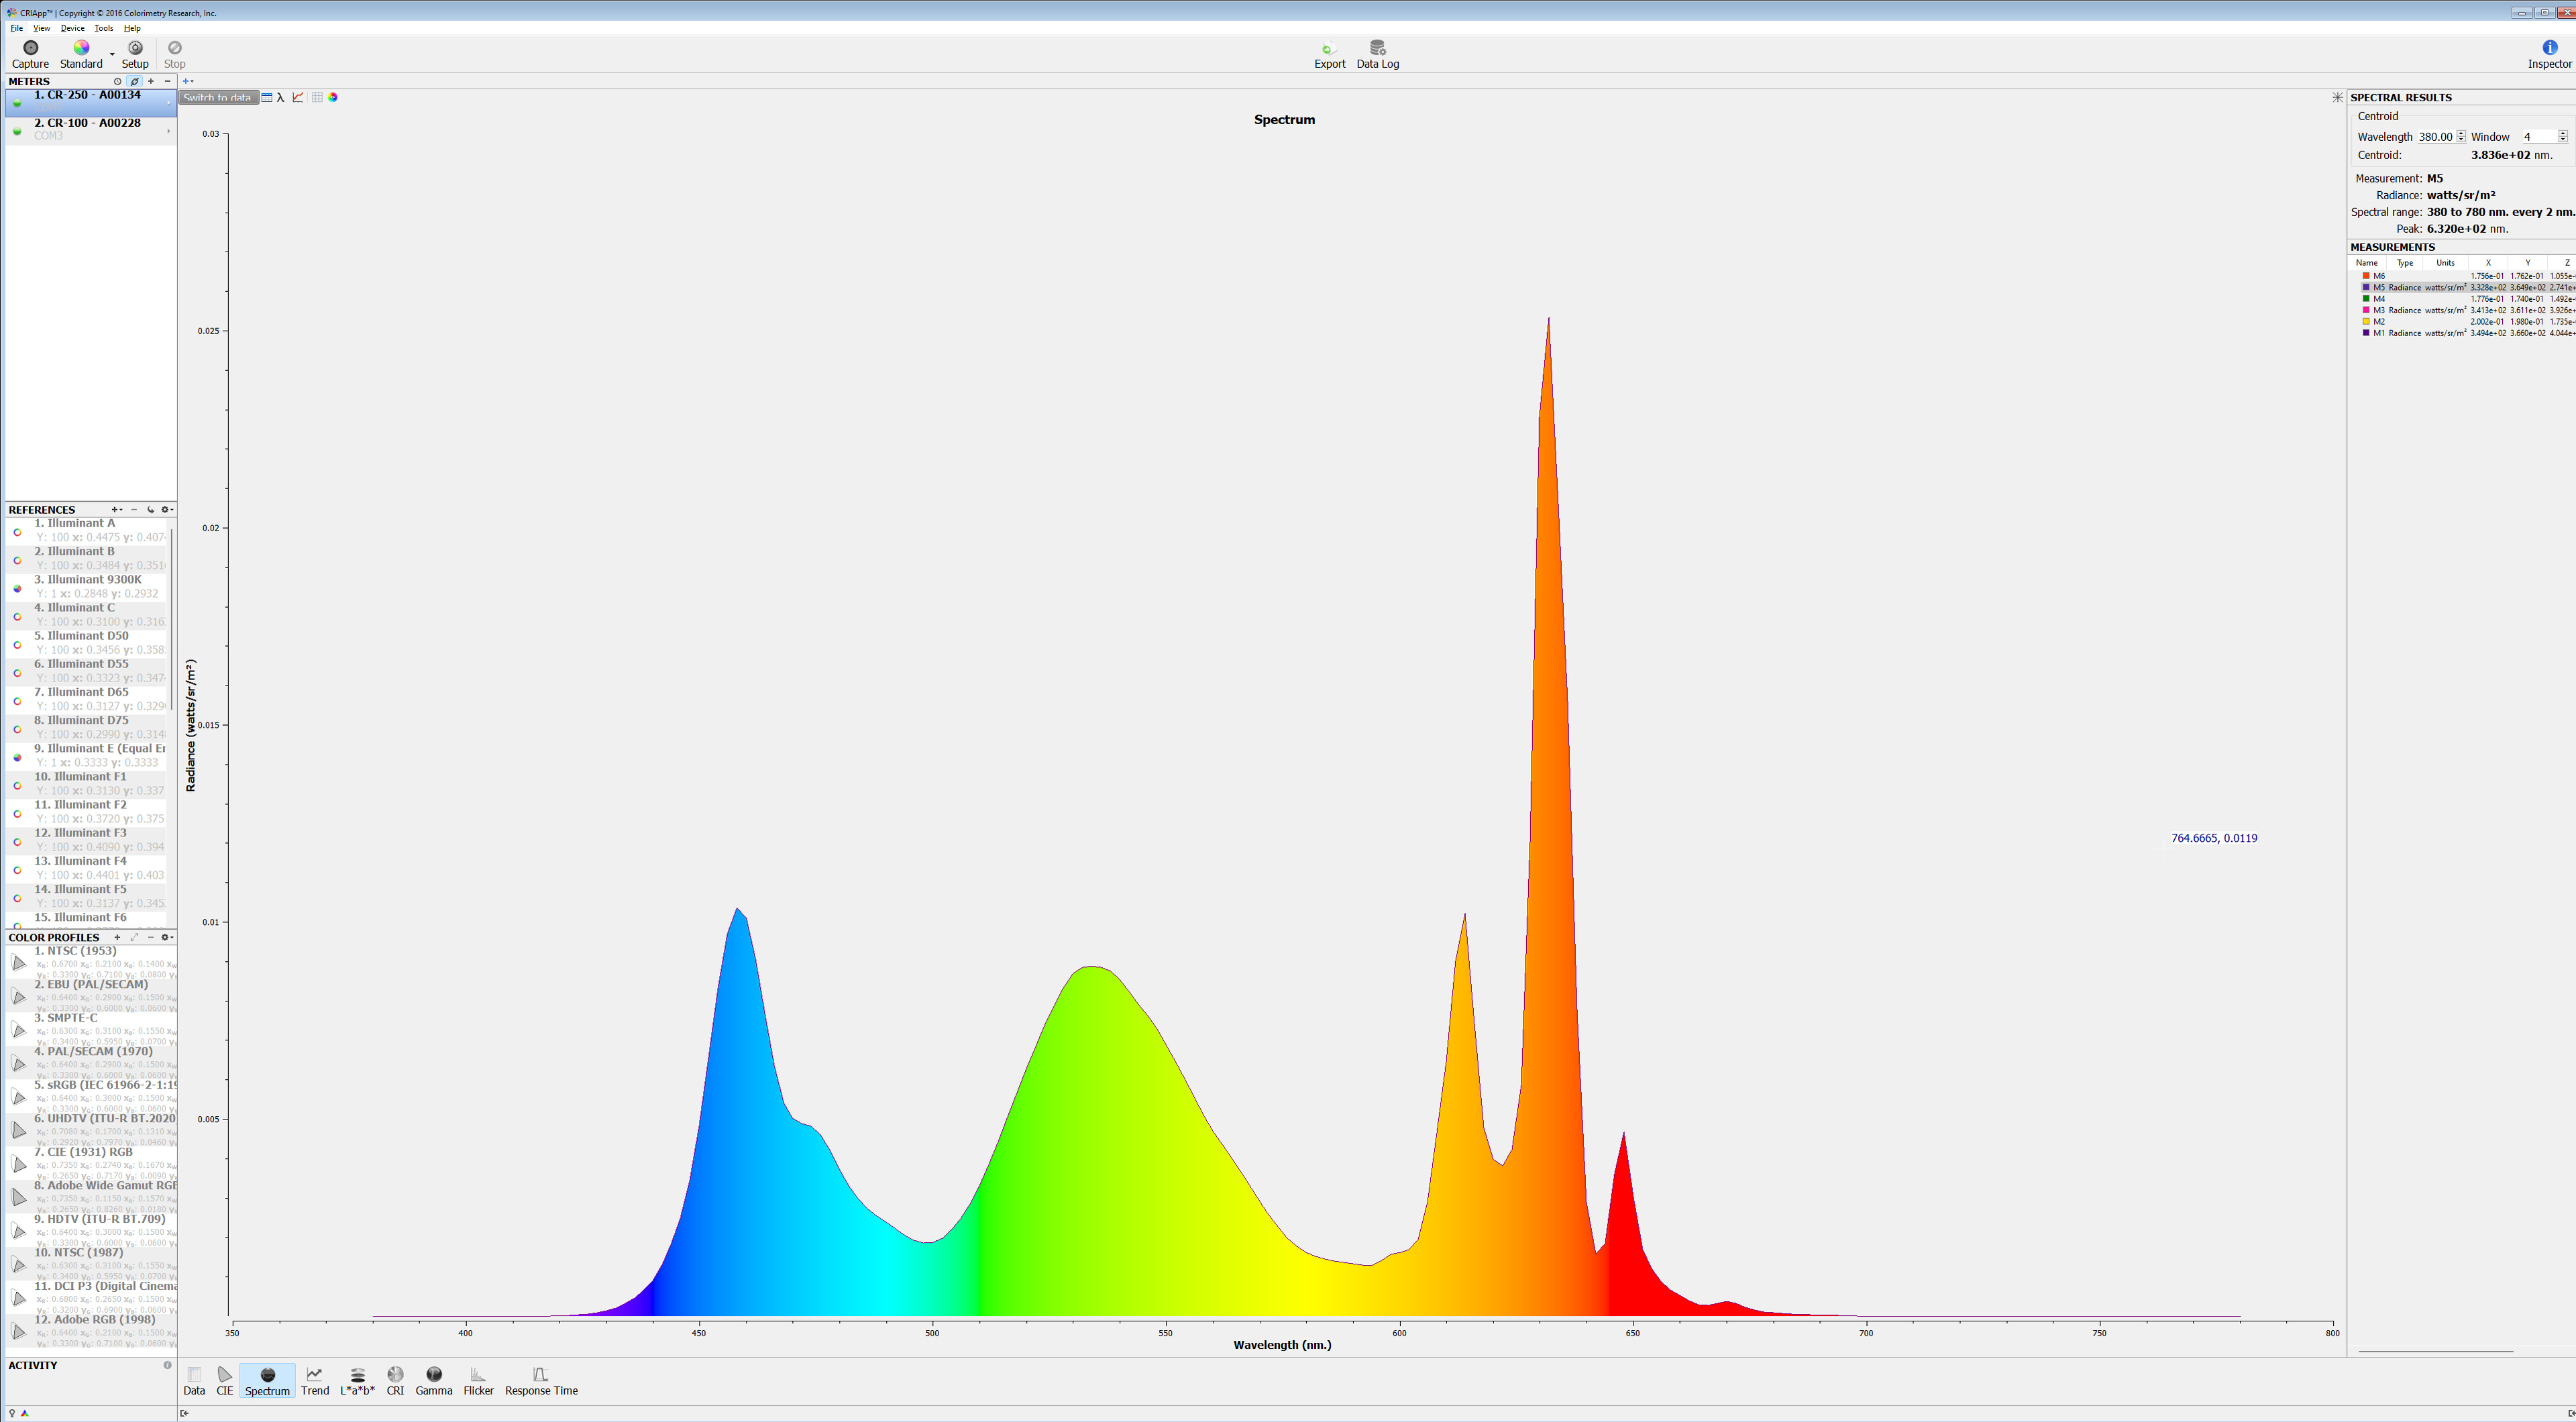Open the Flicker view
Screen dimensions: 2576x1422
478,1381
